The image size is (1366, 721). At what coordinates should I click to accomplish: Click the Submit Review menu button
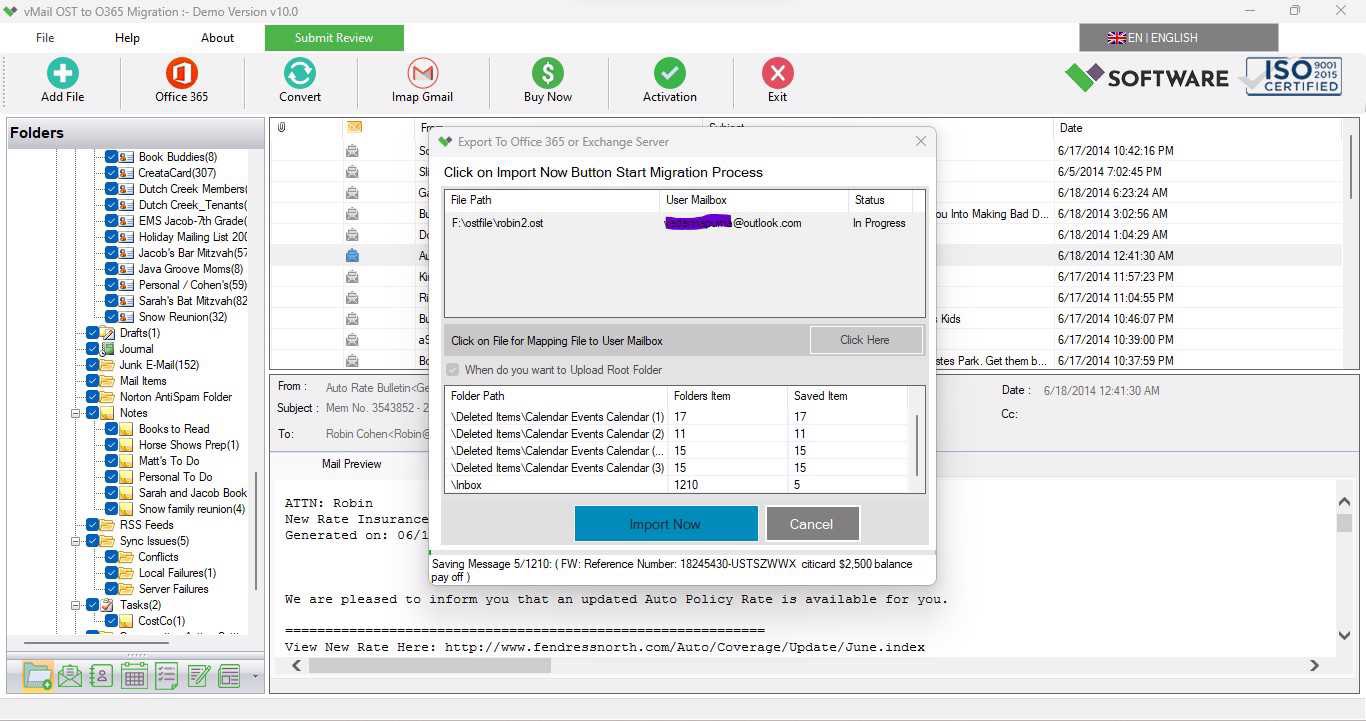coord(334,38)
